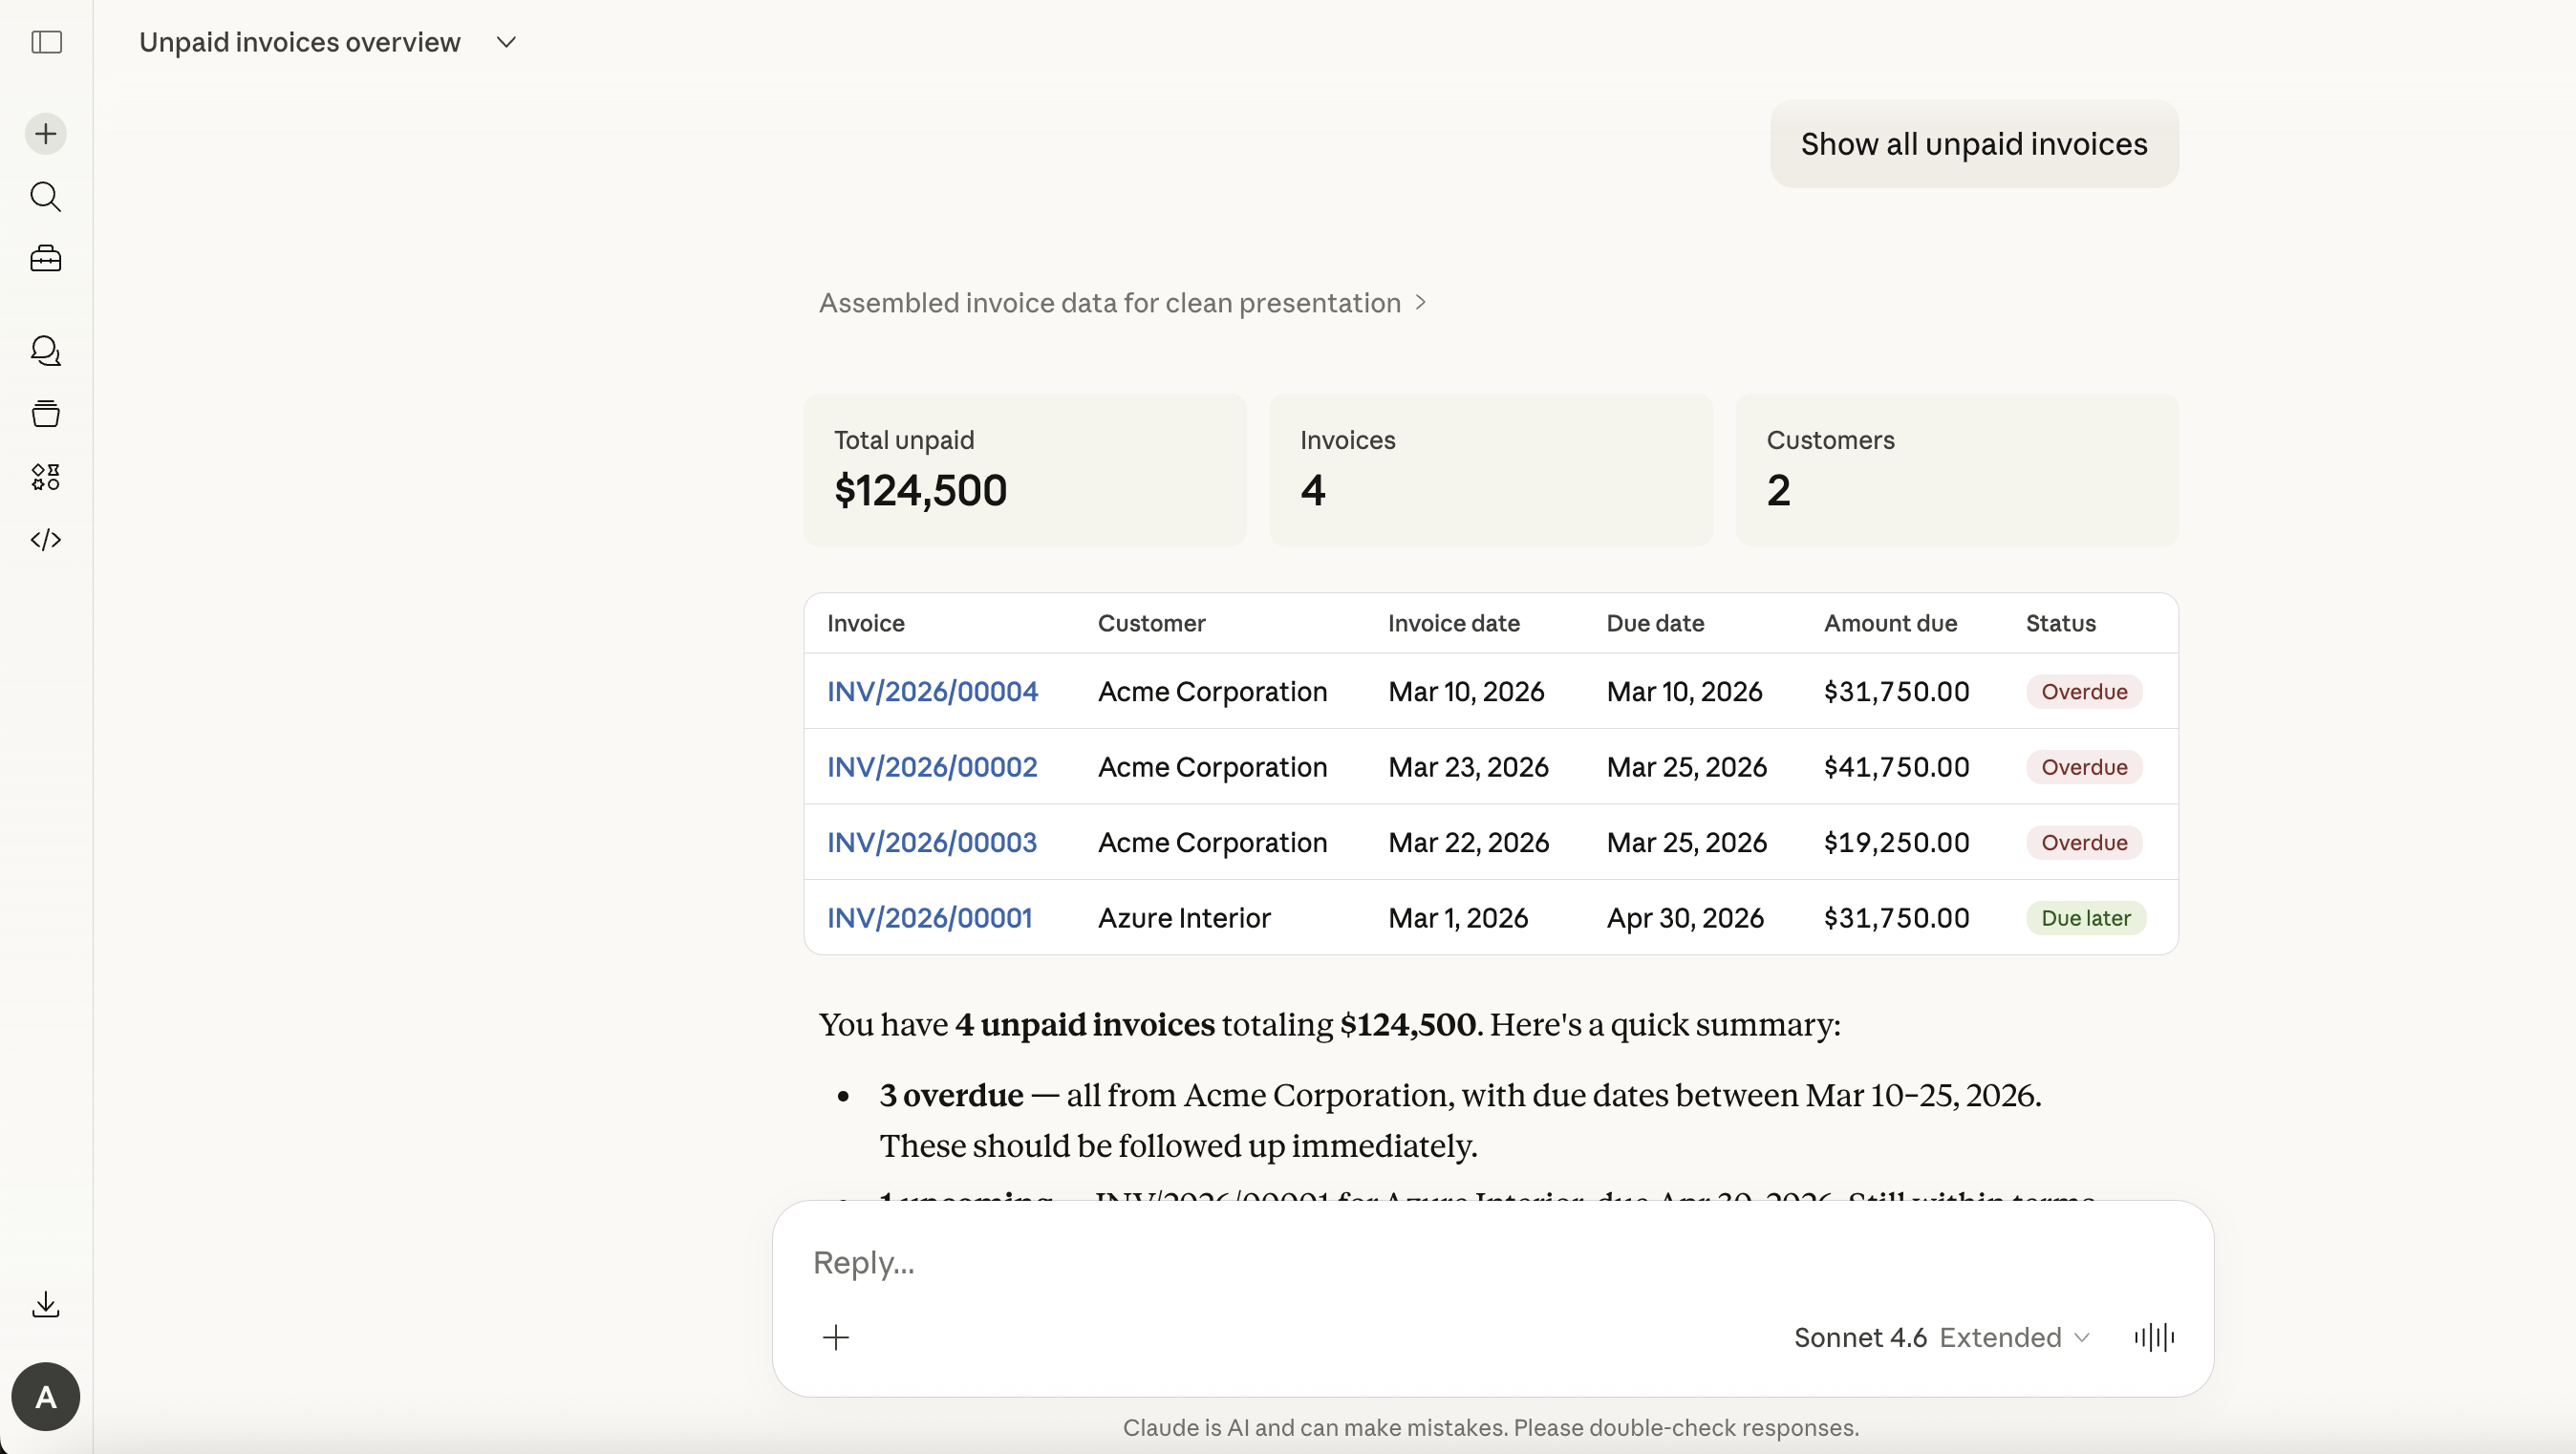Open the chats bubble icon
The height and width of the screenshot is (1454, 2576).
click(x=46, y=351)
